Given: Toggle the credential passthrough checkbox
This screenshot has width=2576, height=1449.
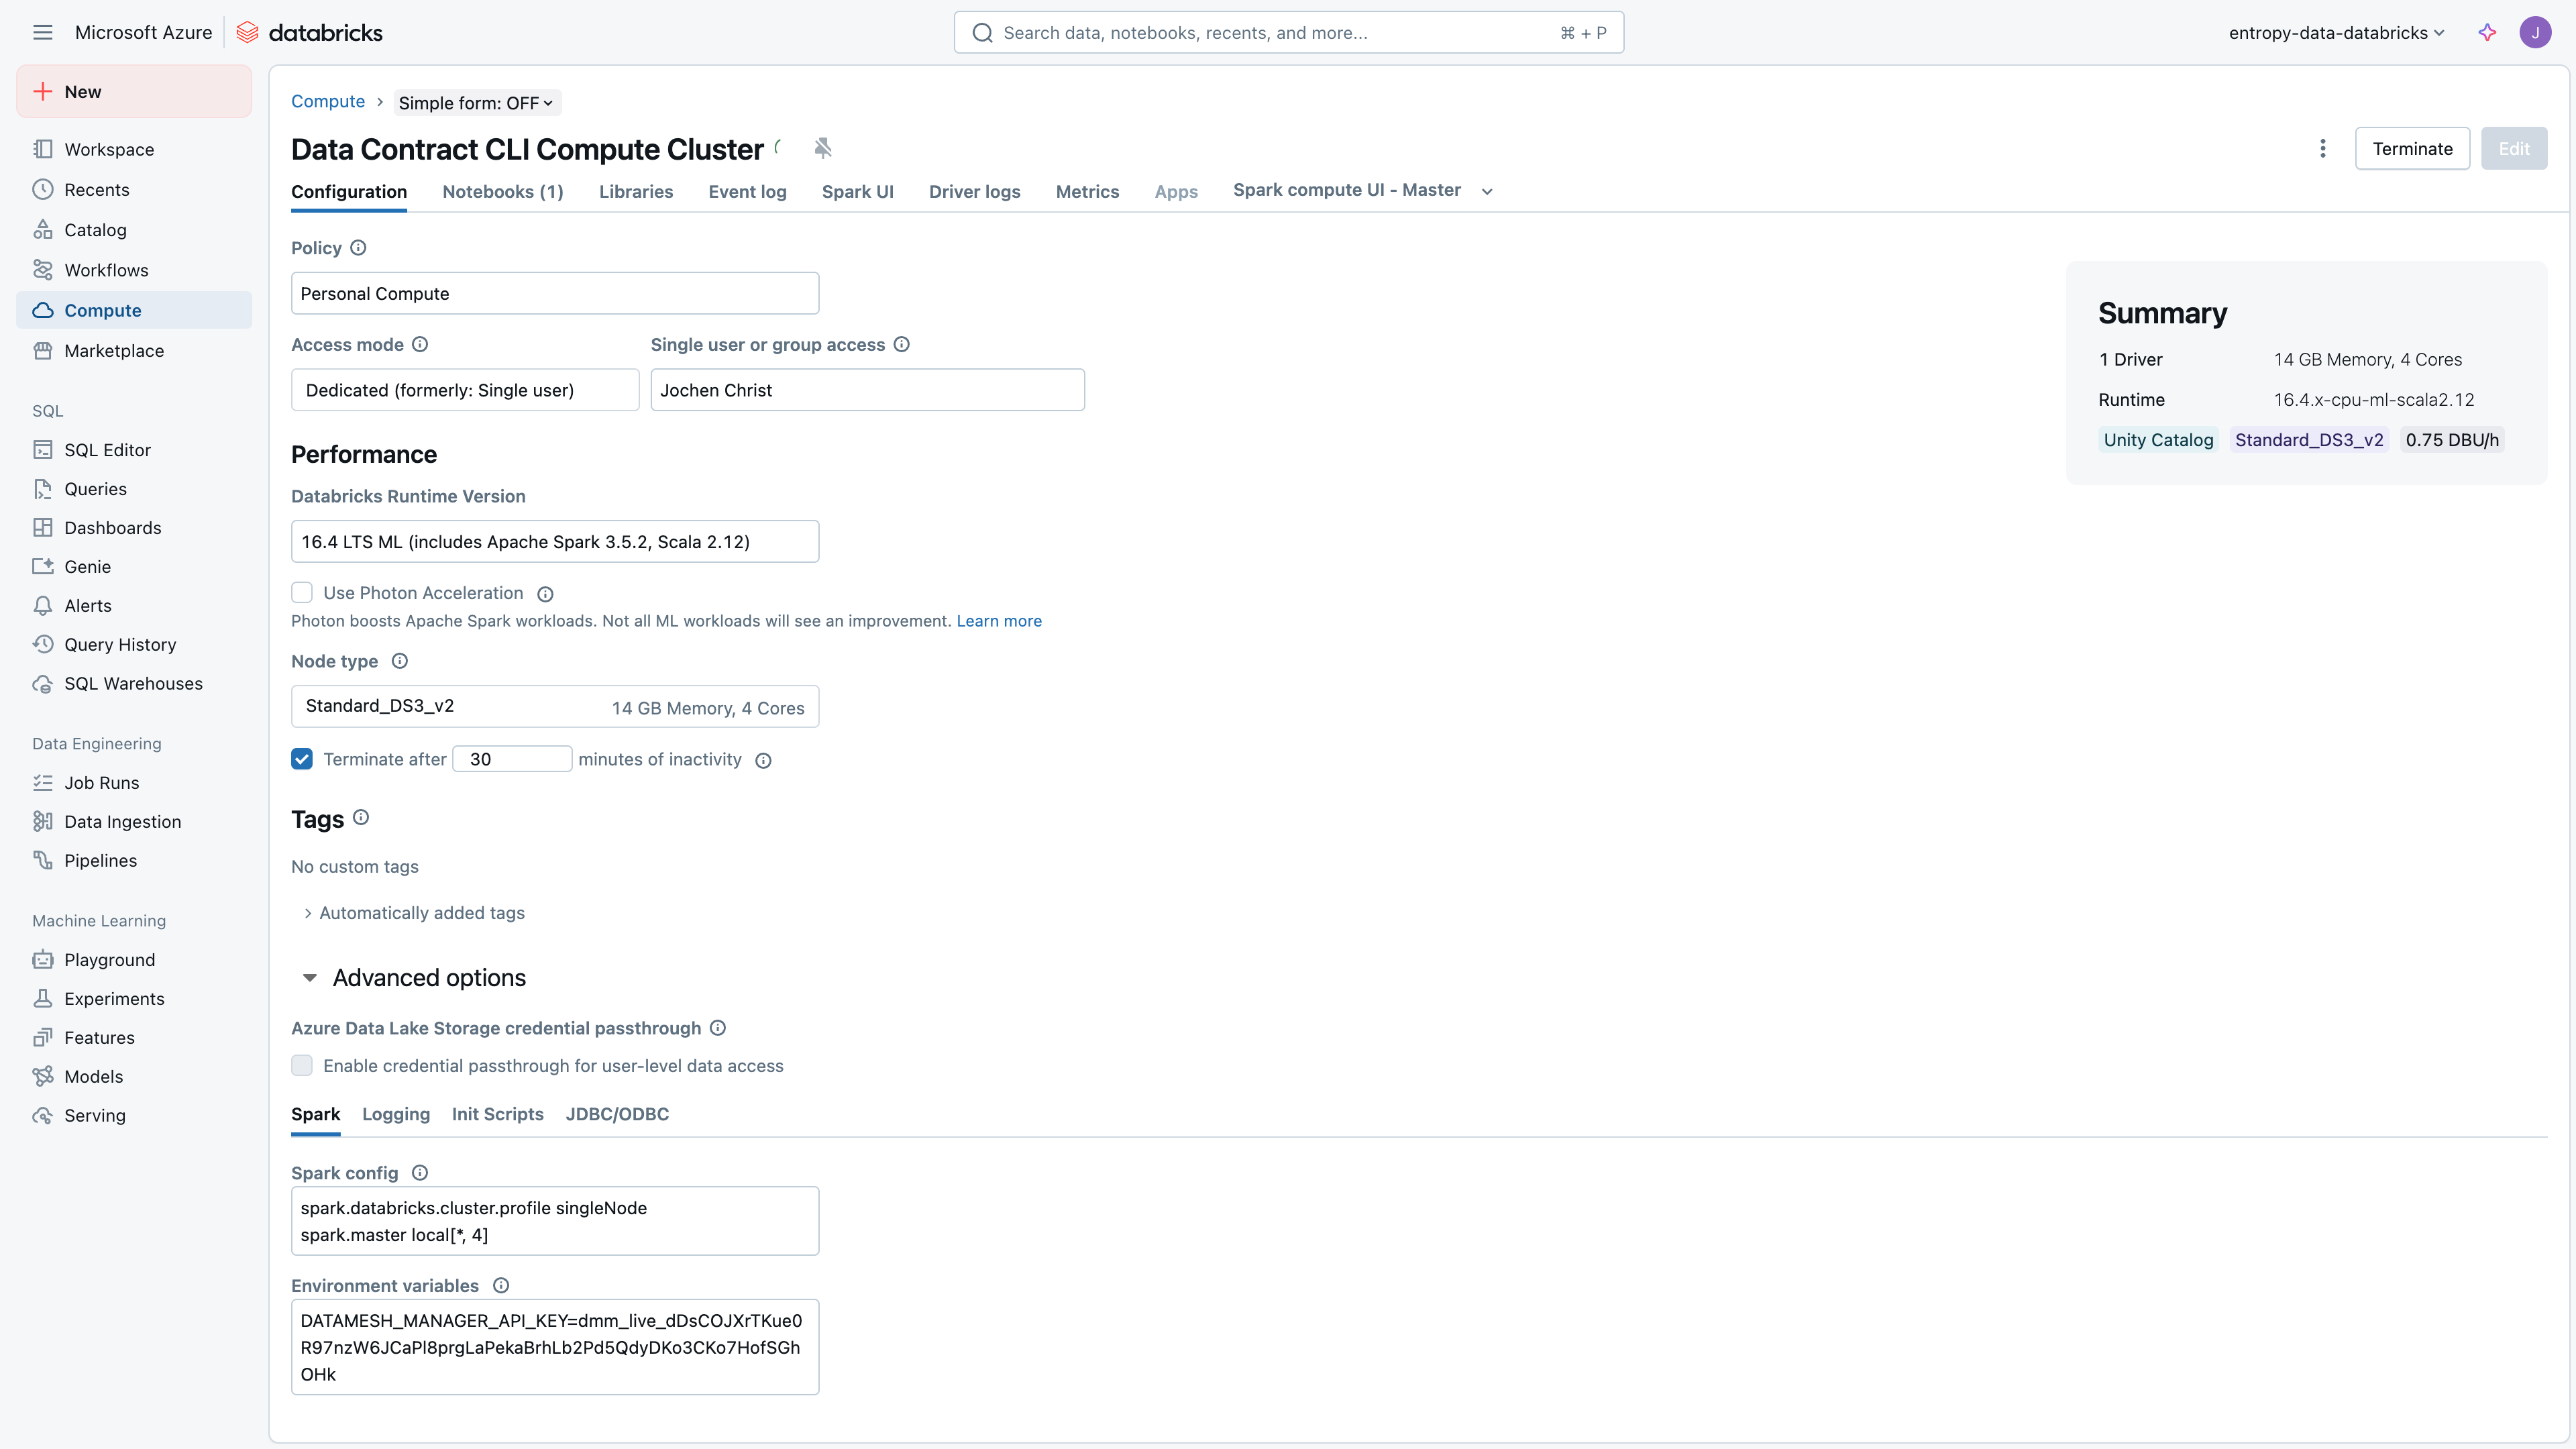Looking at the screenshot, I should [x=302, y=1066].
